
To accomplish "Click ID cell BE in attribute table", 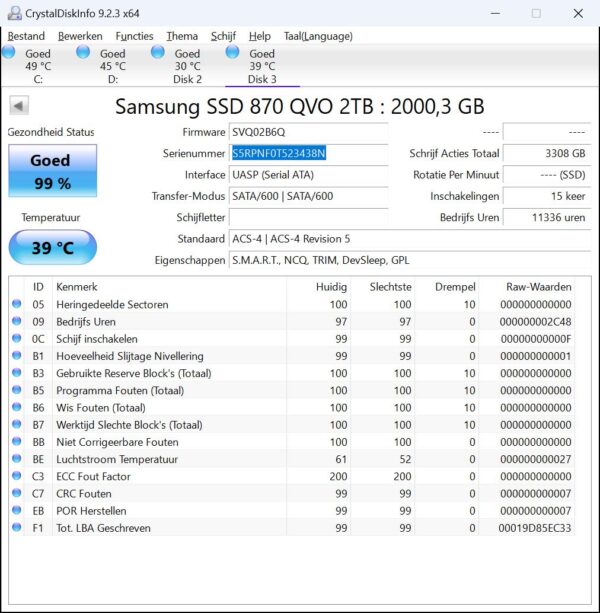I will [38, 459].
